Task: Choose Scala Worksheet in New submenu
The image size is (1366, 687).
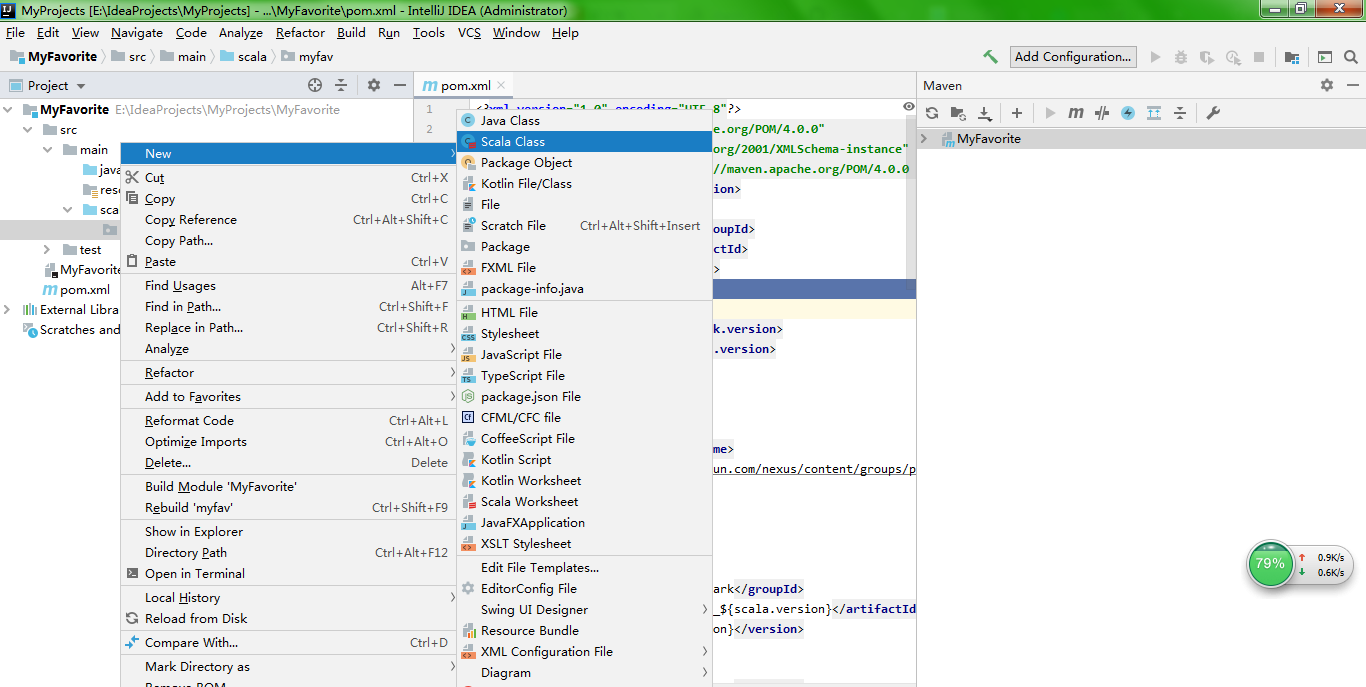Action: click(585, 502)
